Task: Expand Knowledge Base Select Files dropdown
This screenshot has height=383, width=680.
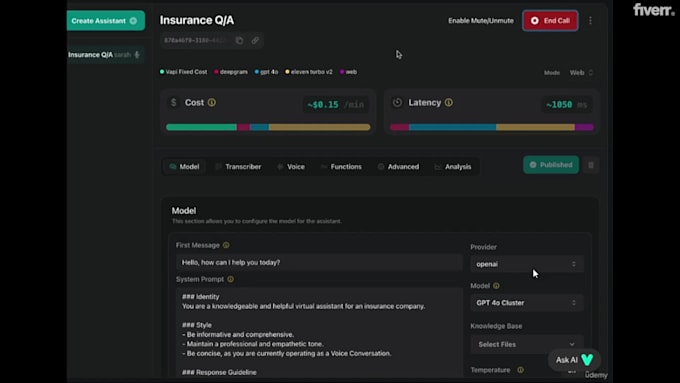Action: coord(527,344)
